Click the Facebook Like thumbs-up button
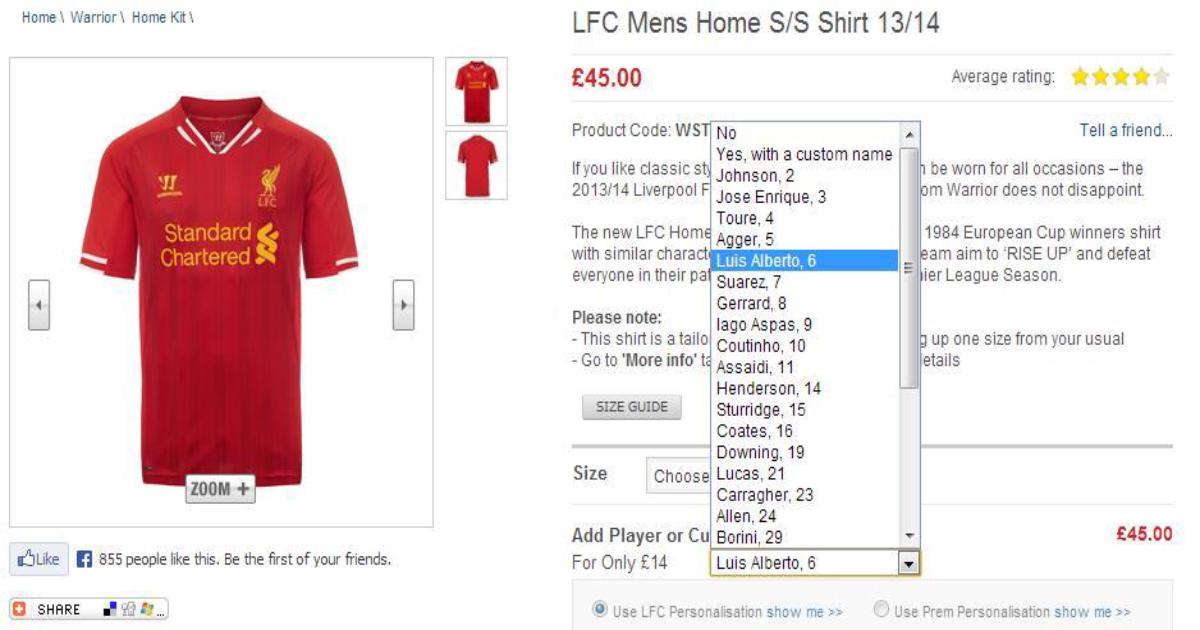 [x=40, y=560]
